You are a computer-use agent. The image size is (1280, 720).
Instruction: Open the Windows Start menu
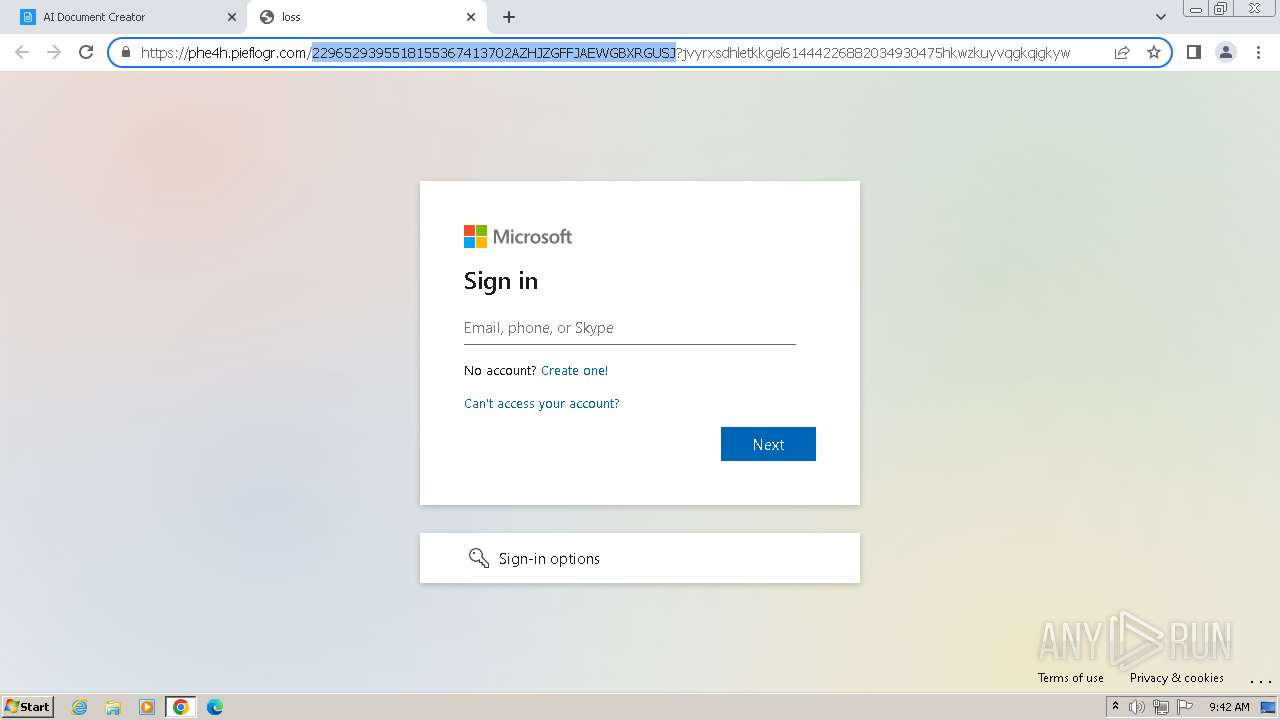28,706
